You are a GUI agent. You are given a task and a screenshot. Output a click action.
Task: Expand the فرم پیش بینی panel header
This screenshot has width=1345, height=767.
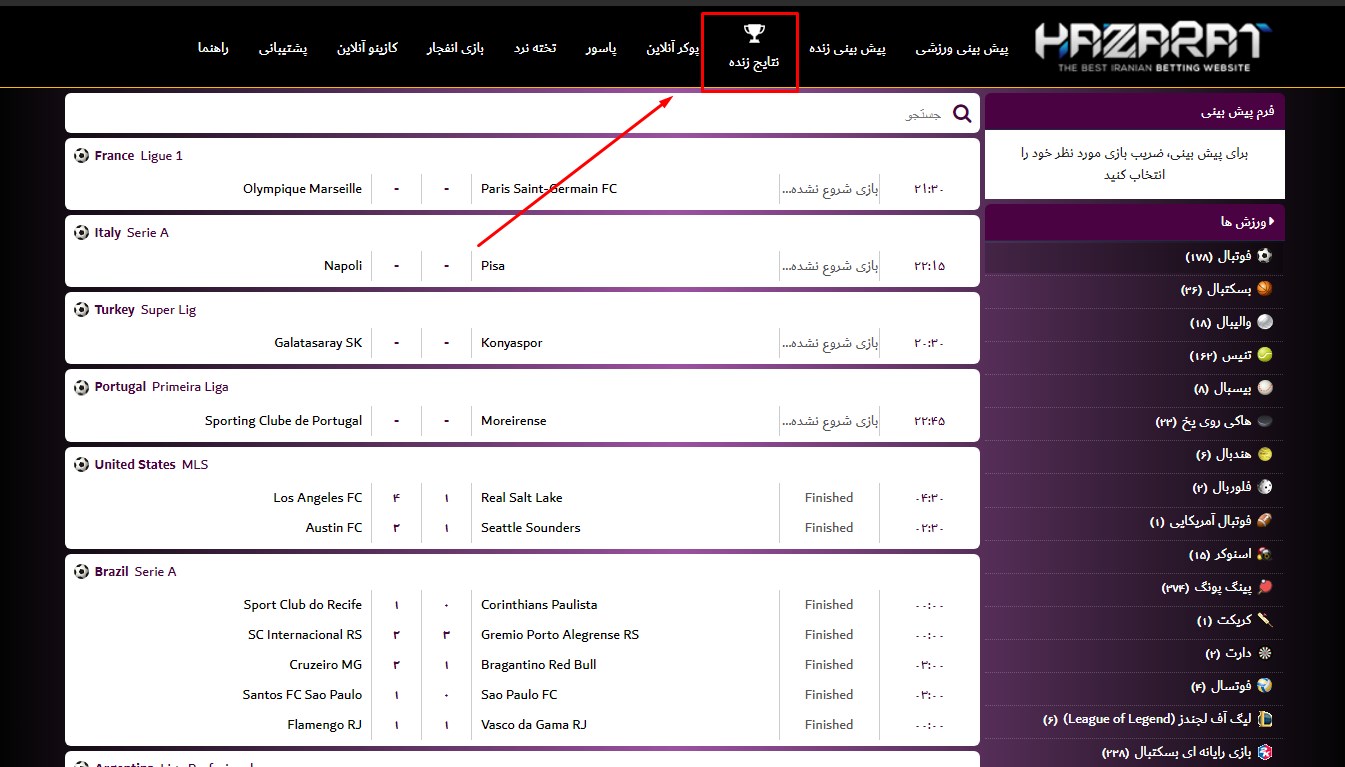(1135, 111)
